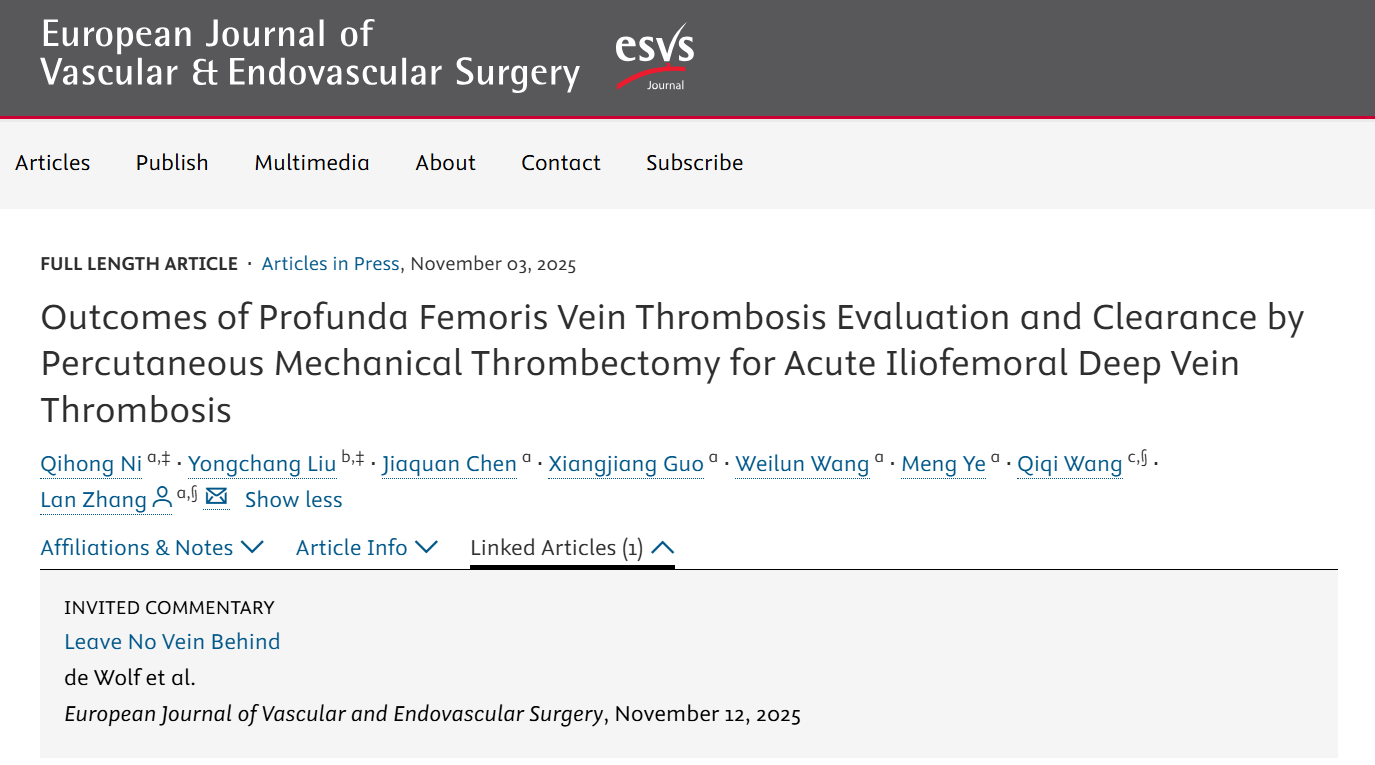The image size is (1375, 765).
Task: Open author Qihong Ni's details
Action: pos(91,464)
